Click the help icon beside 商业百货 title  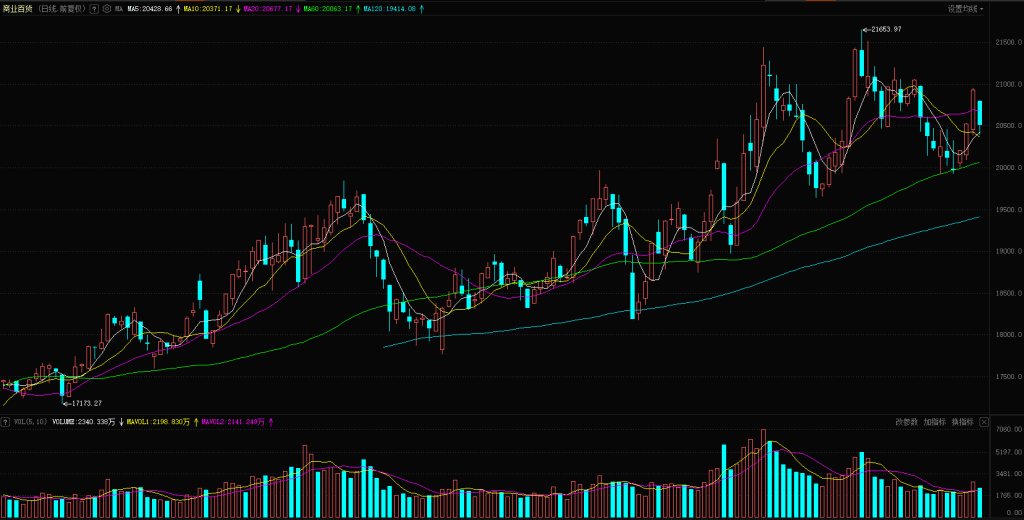(x=94, y=8)
